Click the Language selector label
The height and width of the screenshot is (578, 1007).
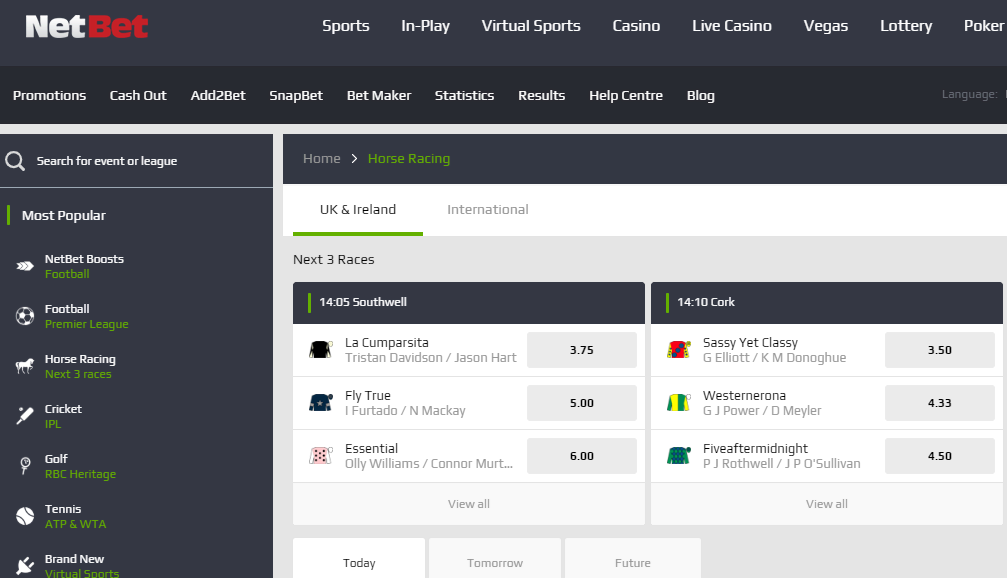pyautogui.click(x=969, y=94)
